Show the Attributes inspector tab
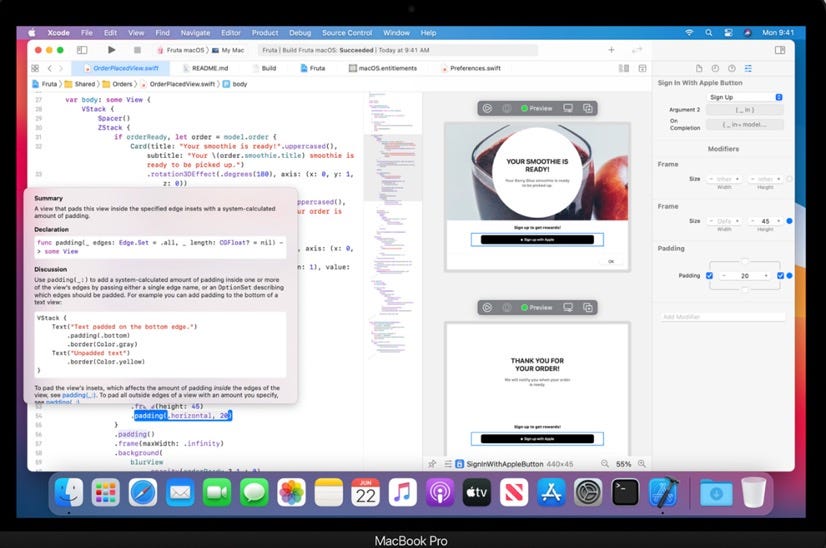The height and width of the screenshot is (548, 826). pos(748,68)
